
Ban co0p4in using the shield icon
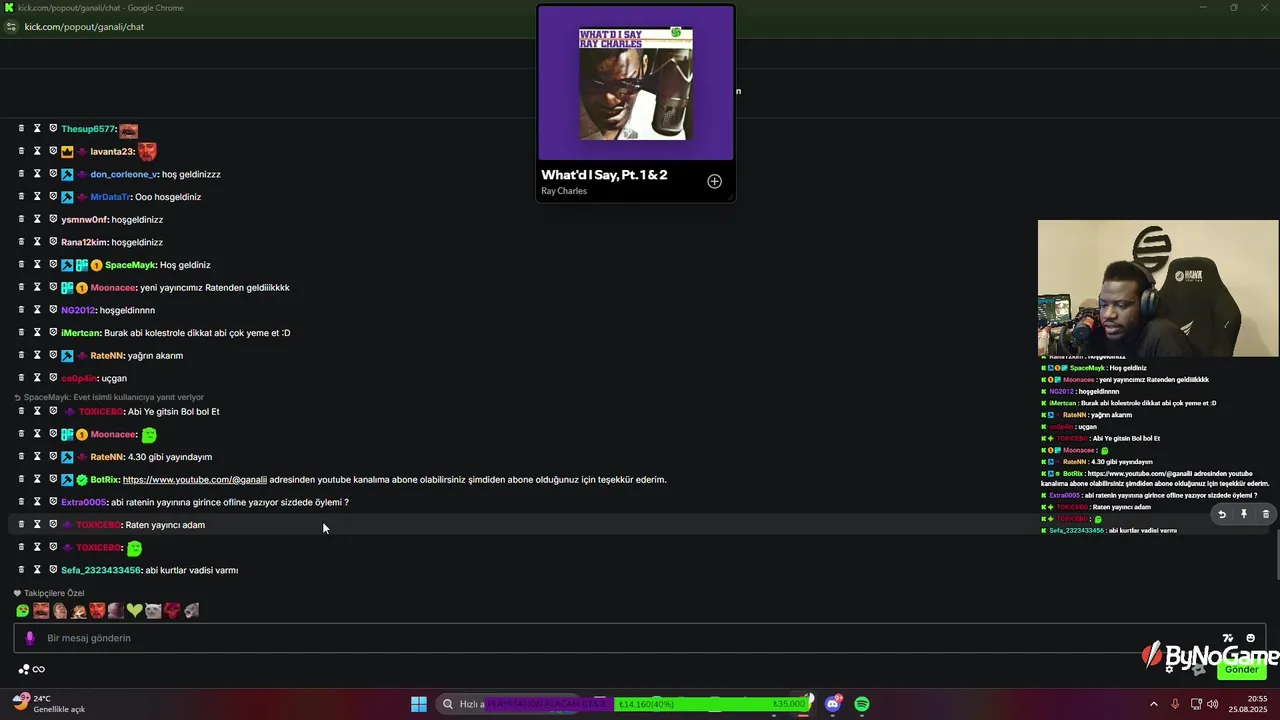click(x=53, y=378)
